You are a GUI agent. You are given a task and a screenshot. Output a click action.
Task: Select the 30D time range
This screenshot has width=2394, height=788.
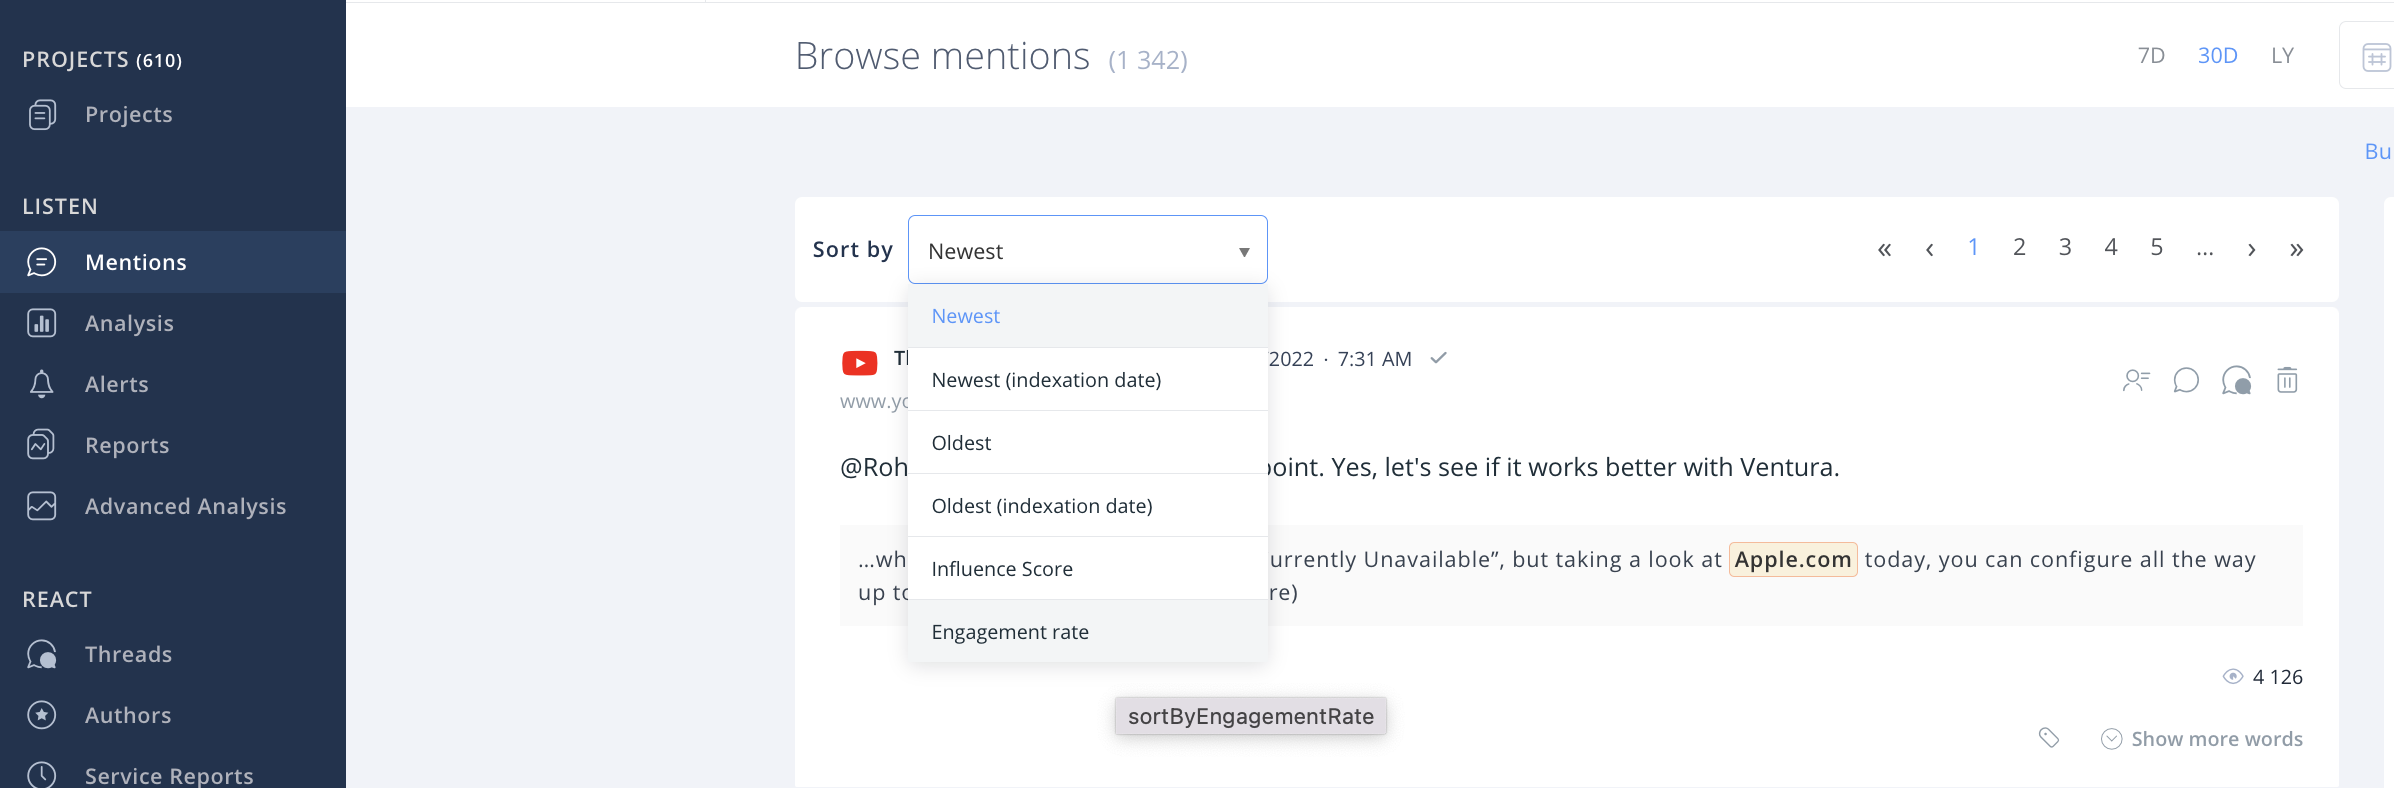coord(2216,56)
